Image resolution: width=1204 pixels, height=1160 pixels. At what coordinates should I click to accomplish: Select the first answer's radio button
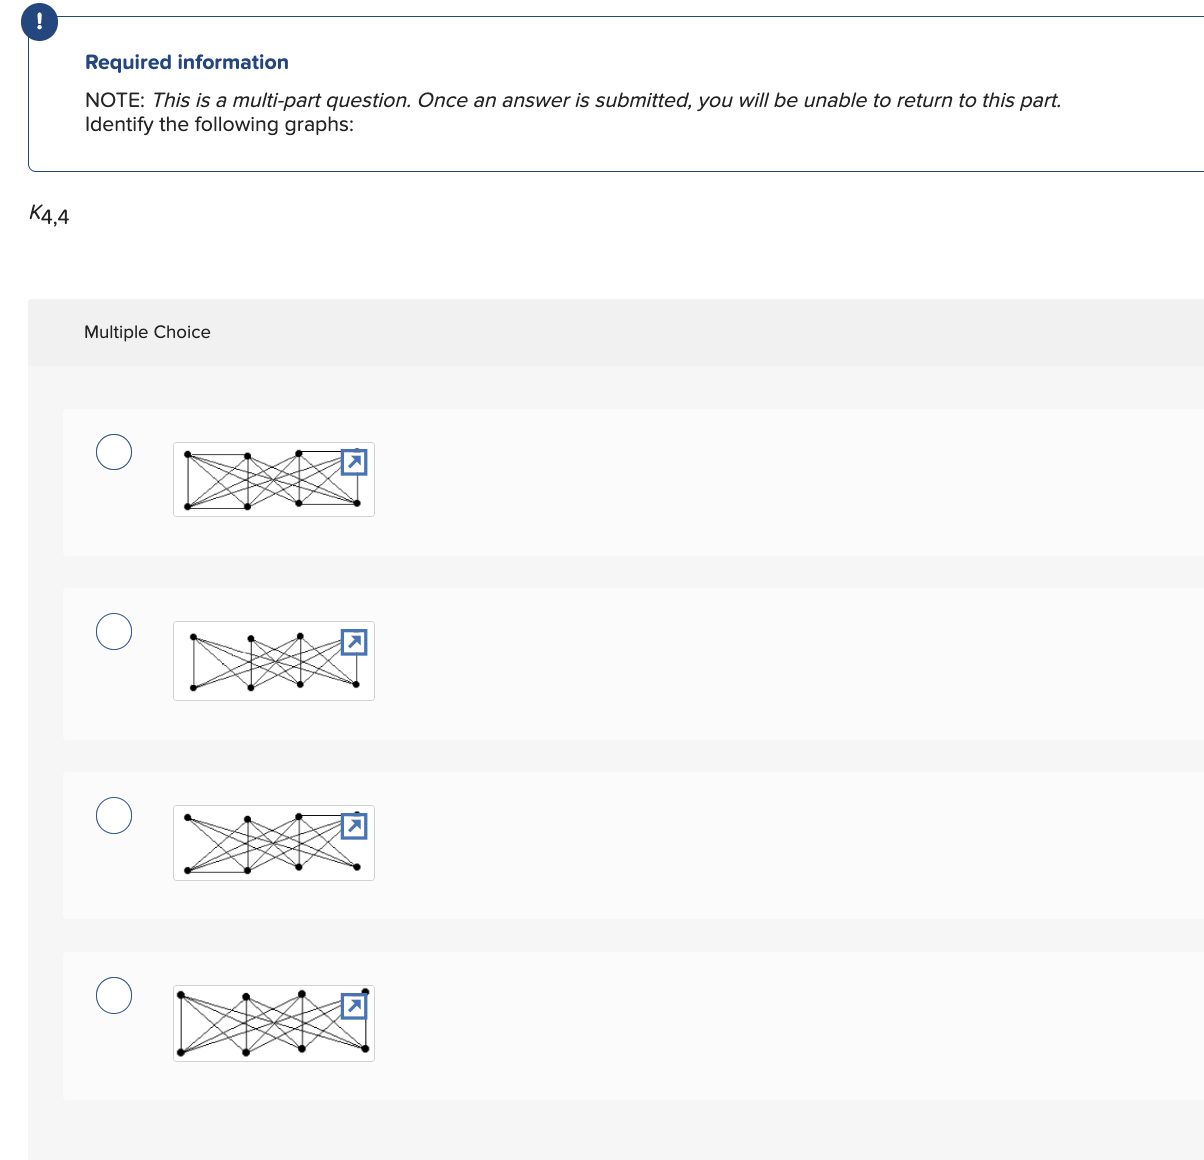pos(114,452)
